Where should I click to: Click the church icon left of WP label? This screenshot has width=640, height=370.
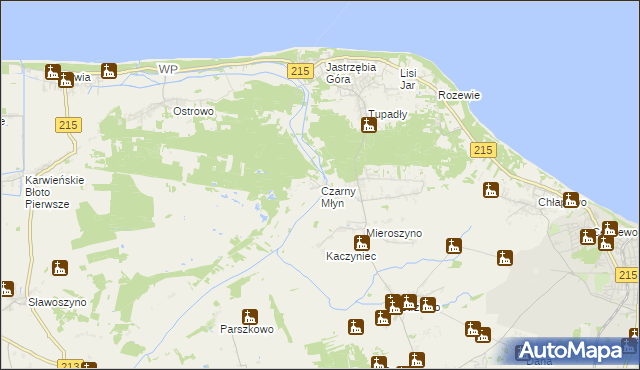click(109, 71)
